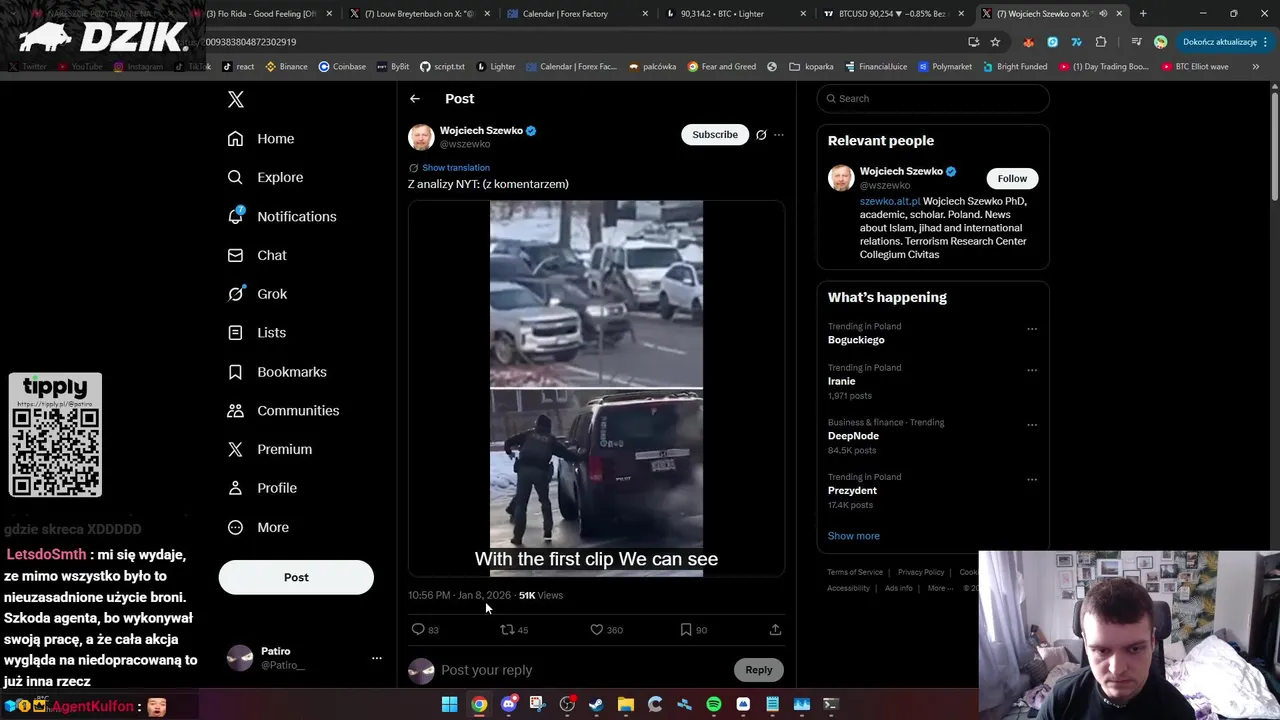1280x720 pixels.
Task: Open Explore in the X sidebar
Action: pyautogui.click(x=265, y=177)
